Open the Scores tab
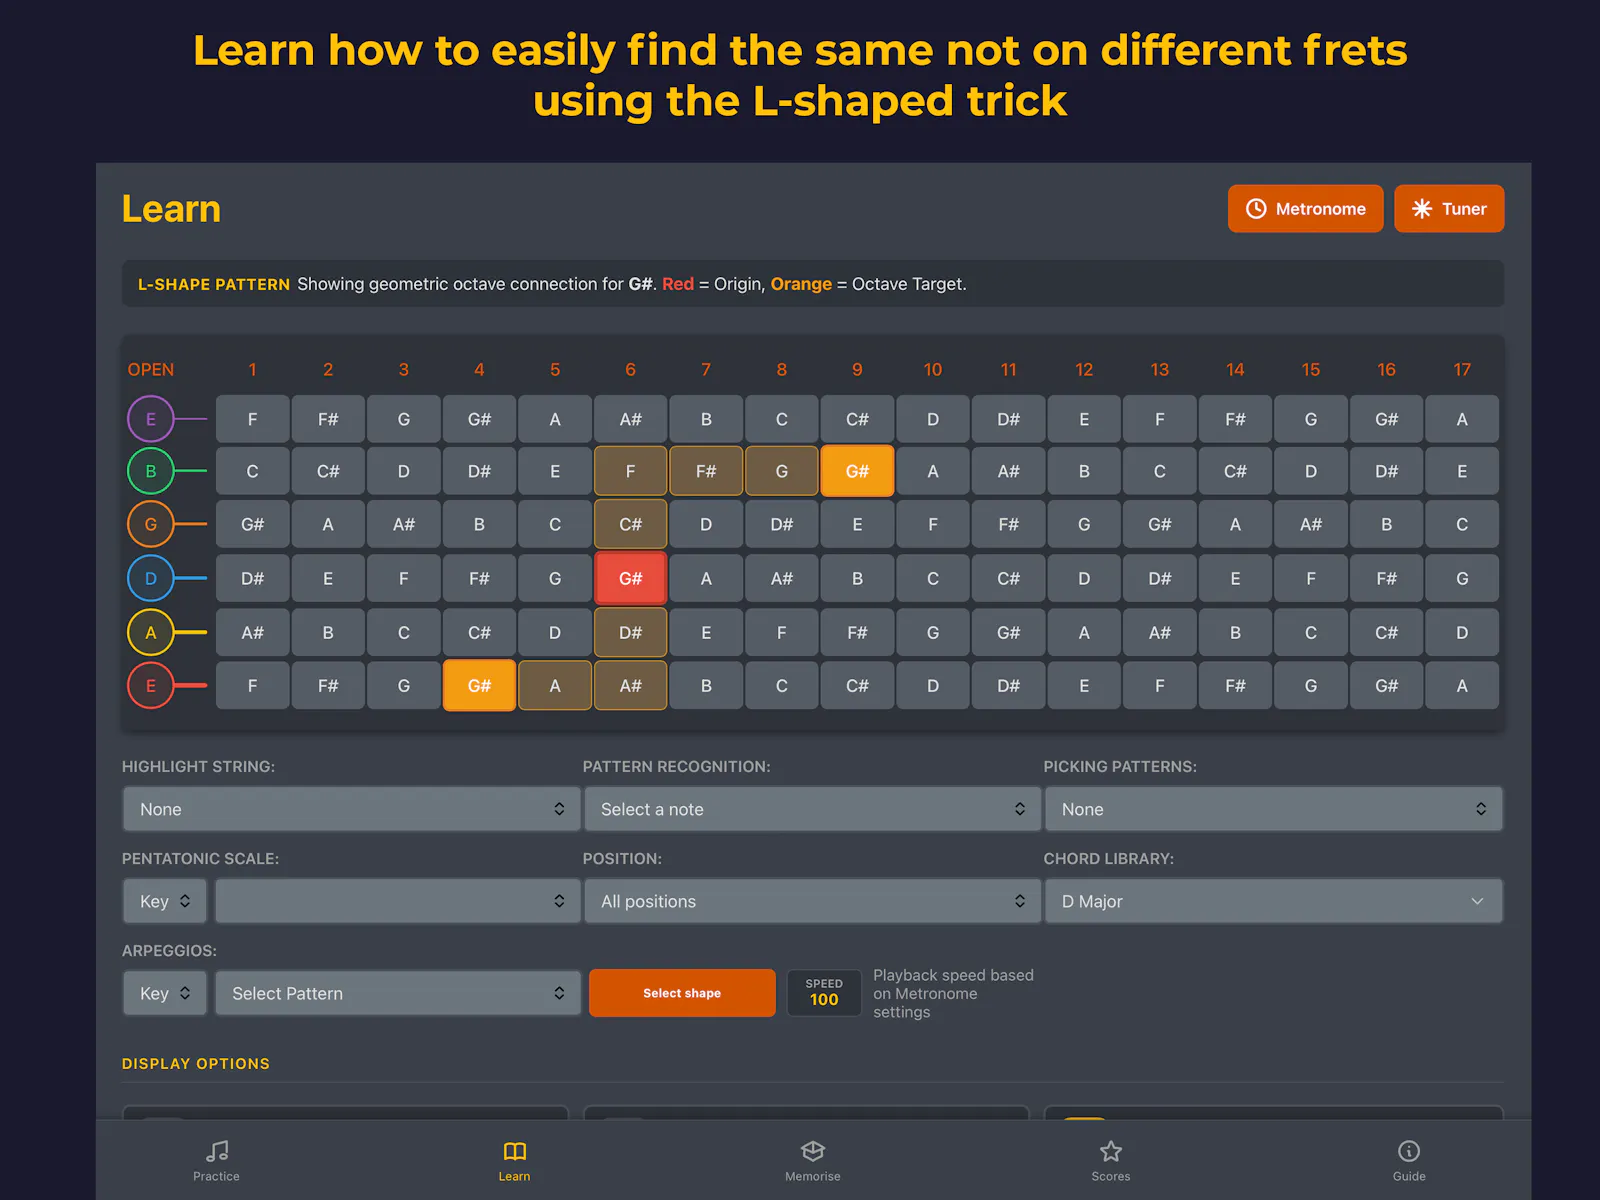The image size is (1600, 1200). 1111,1161
